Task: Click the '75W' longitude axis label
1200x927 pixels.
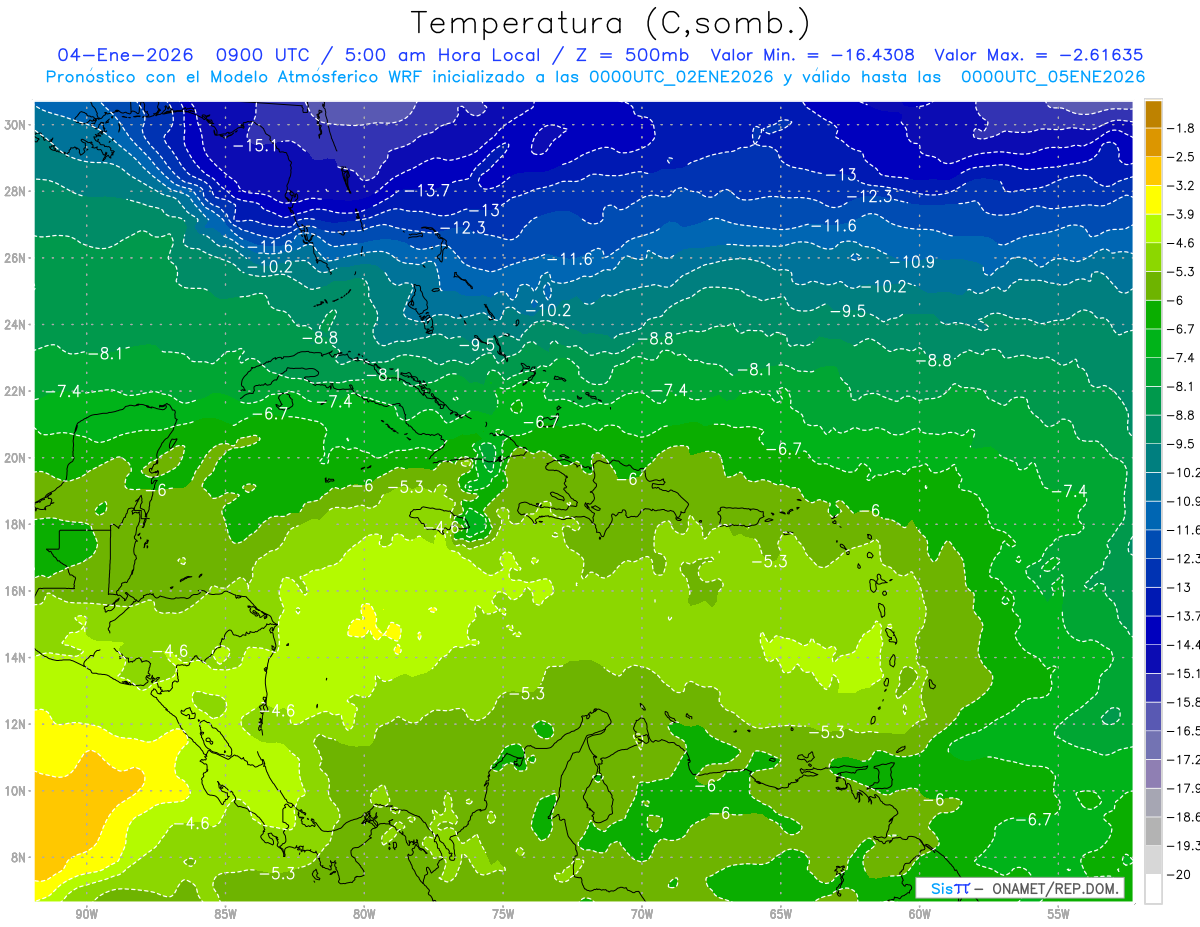Action: pos(503,914)
